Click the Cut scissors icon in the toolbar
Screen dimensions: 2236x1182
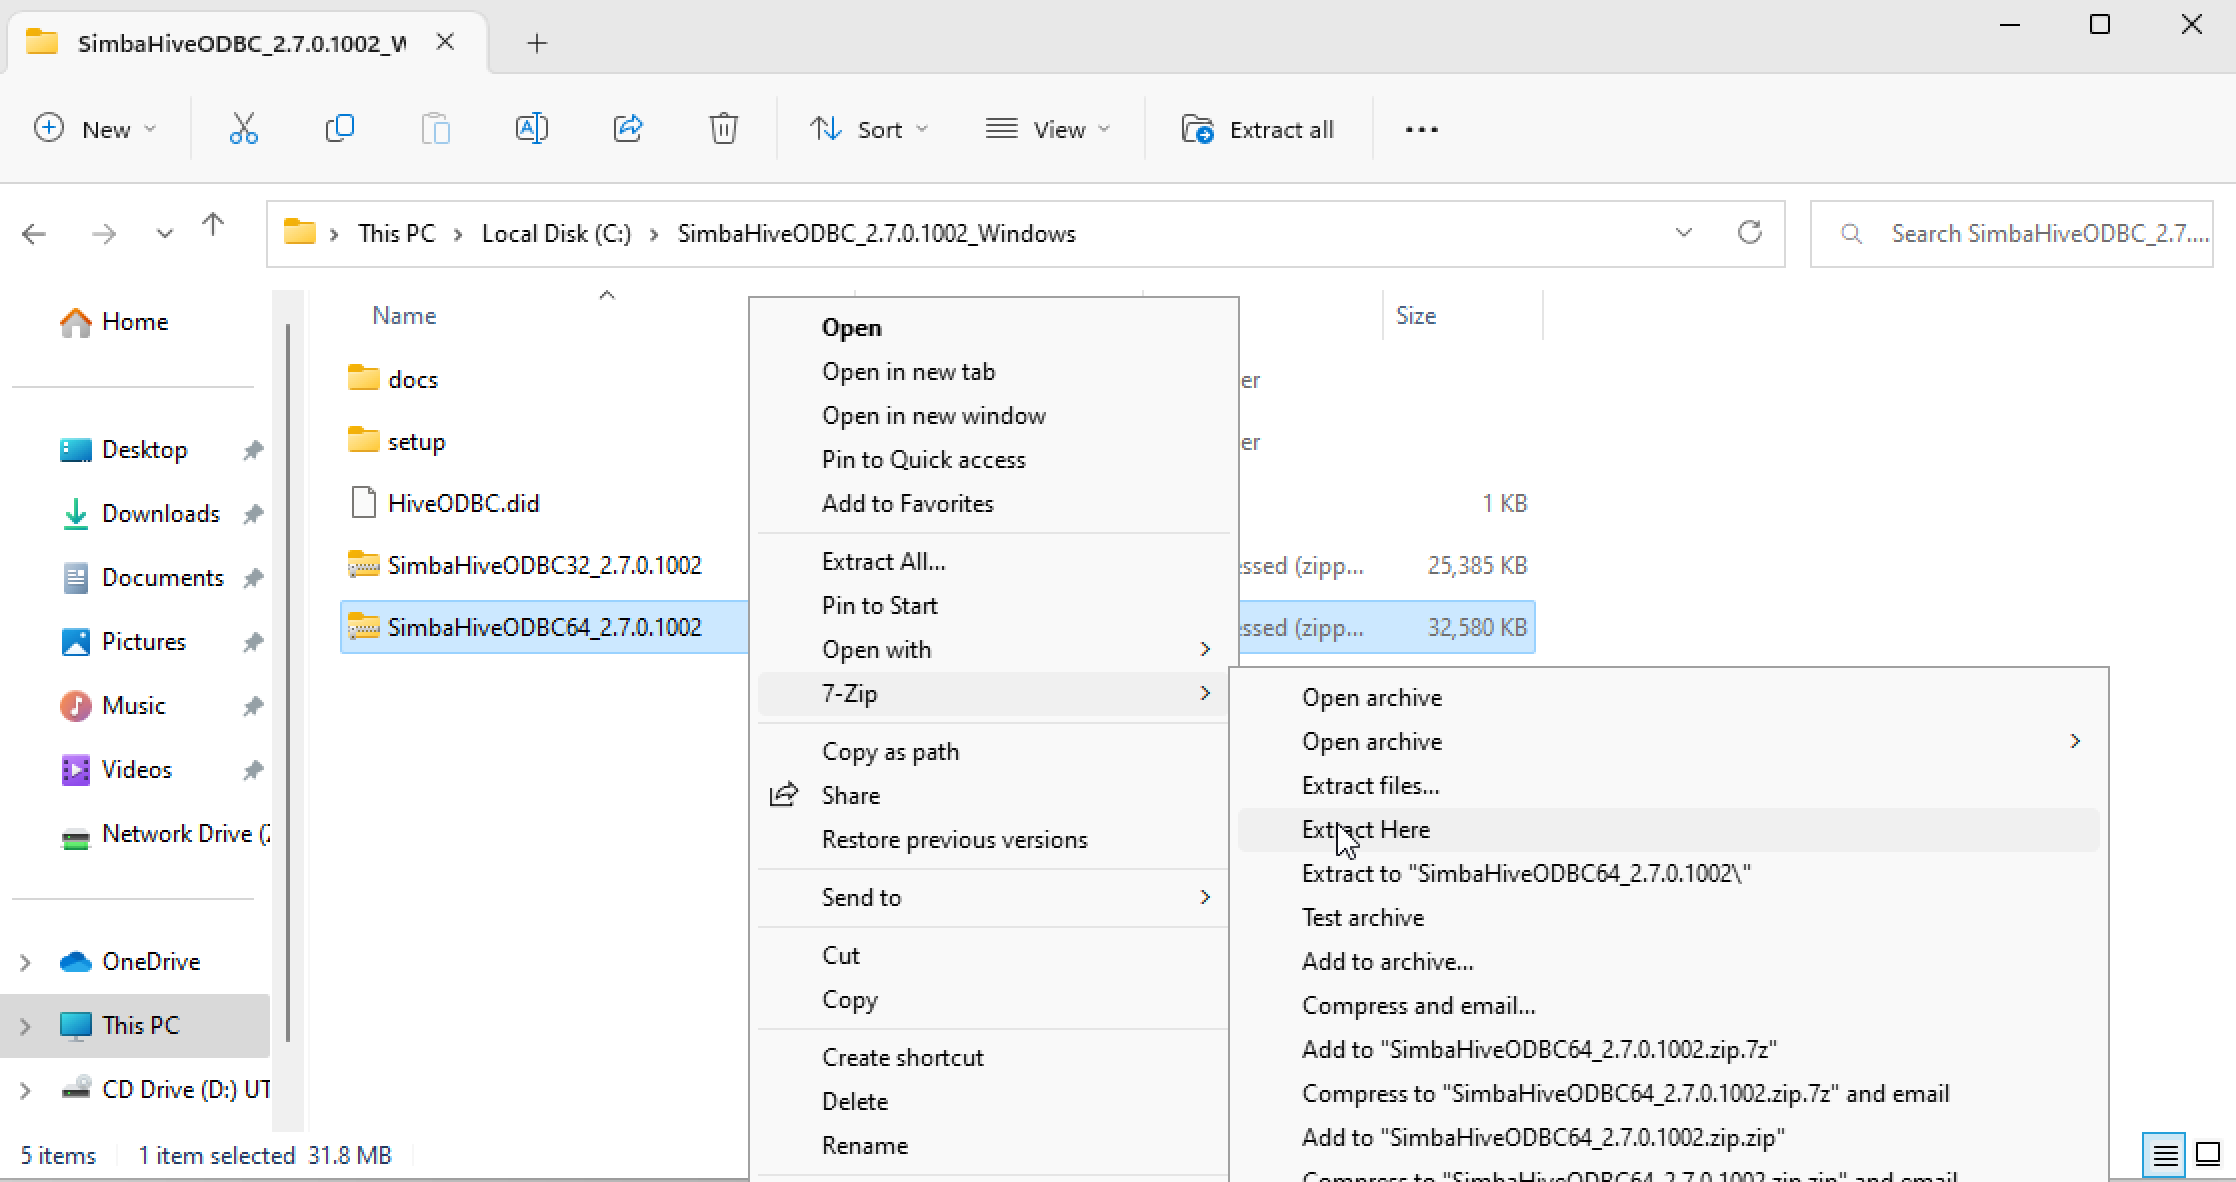tap(243, 129)
